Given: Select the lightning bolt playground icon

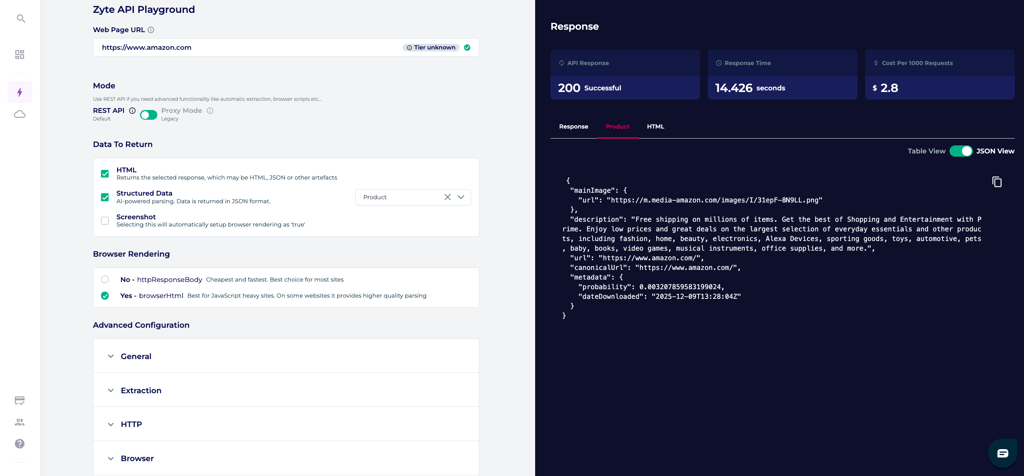Looking at the screenshot, I should coord(20,92).
